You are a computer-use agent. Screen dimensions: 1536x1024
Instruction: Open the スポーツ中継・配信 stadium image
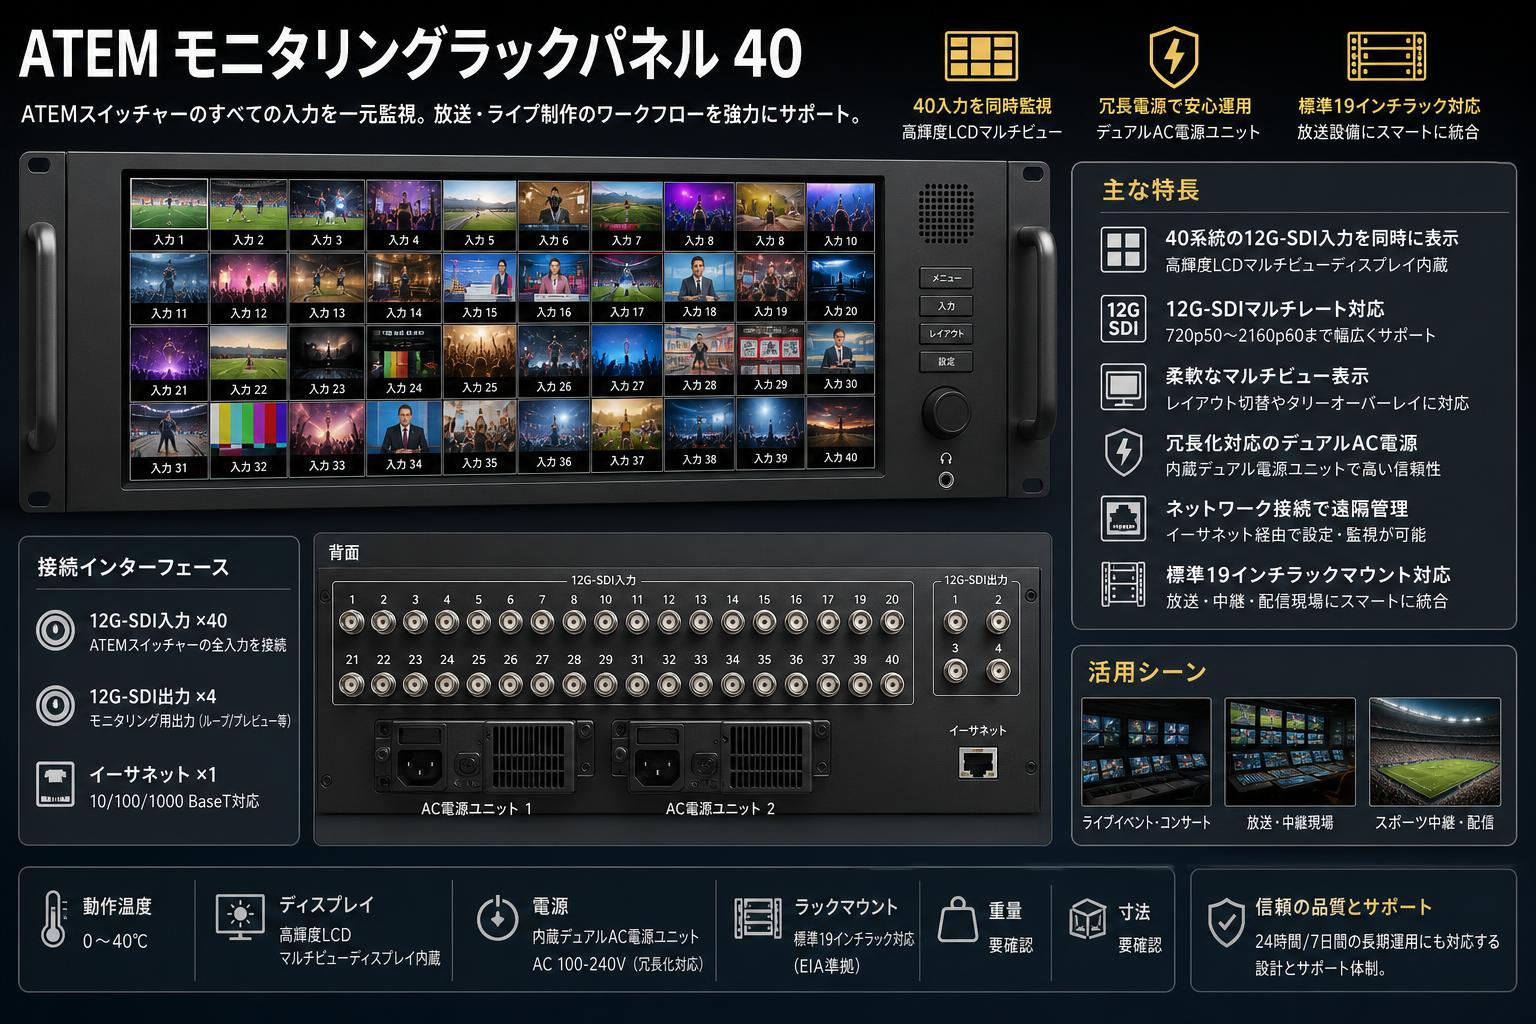(x=1435, y=751)
